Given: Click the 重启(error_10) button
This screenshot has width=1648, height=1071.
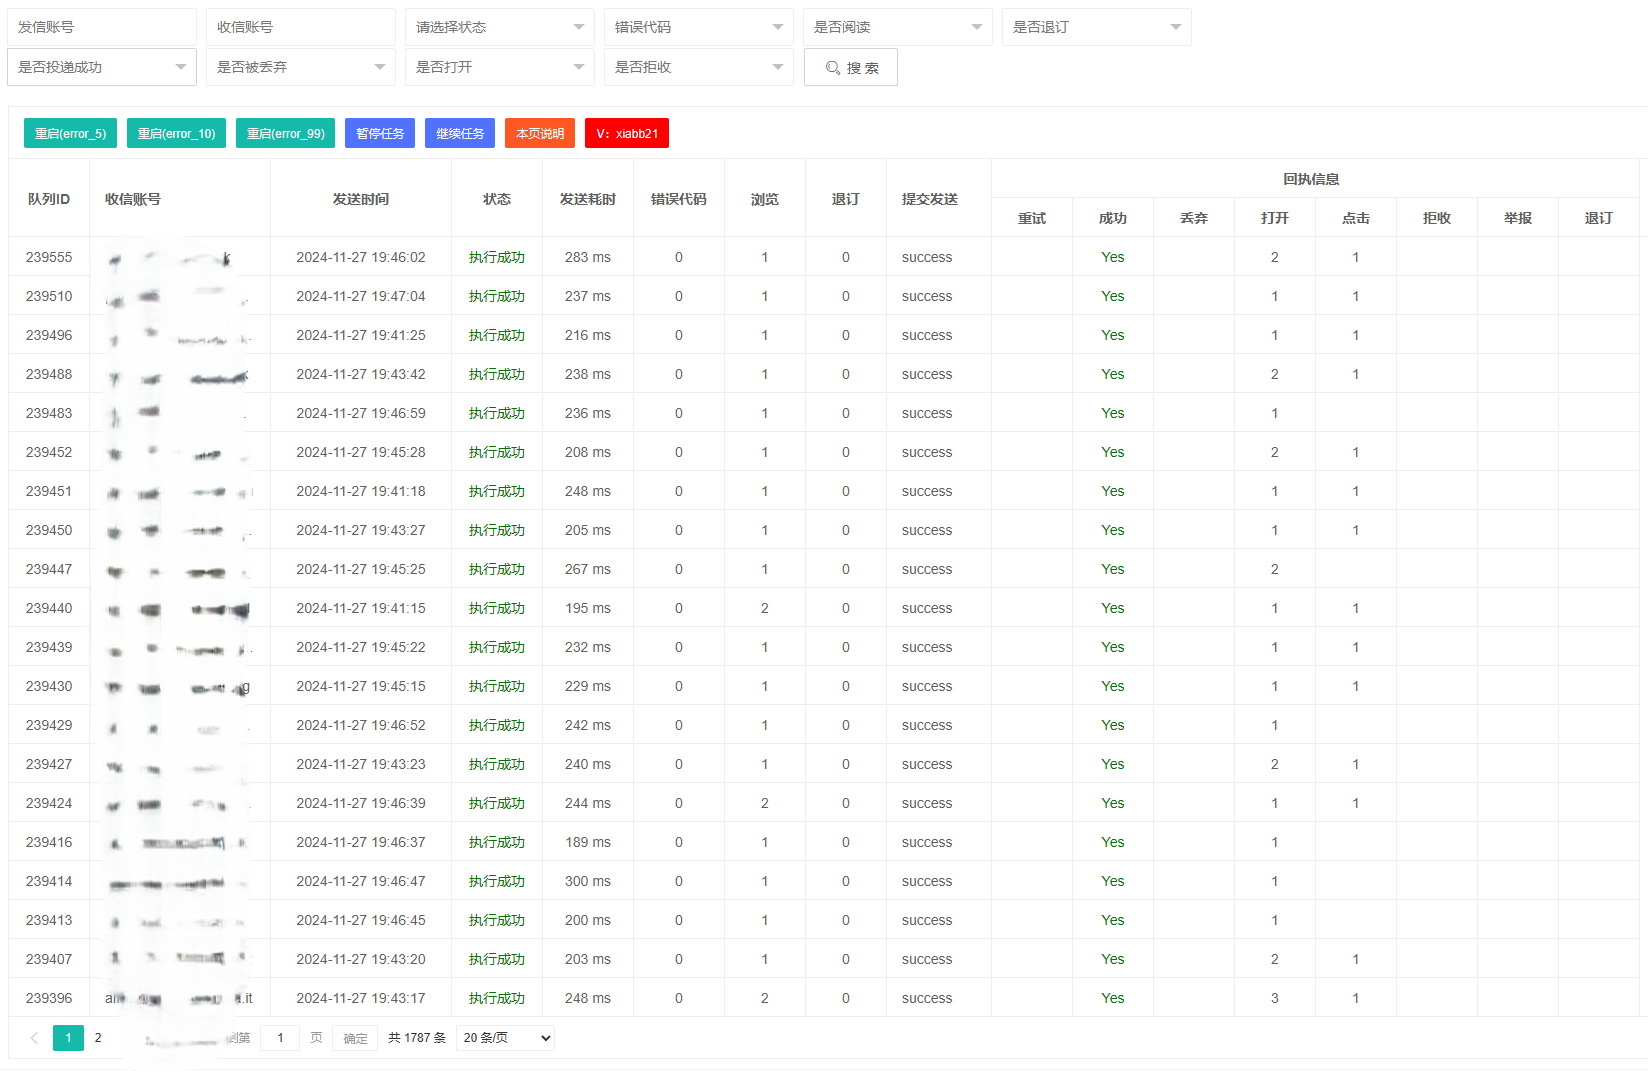Looking at the screenshot, I should click(176, 133).
